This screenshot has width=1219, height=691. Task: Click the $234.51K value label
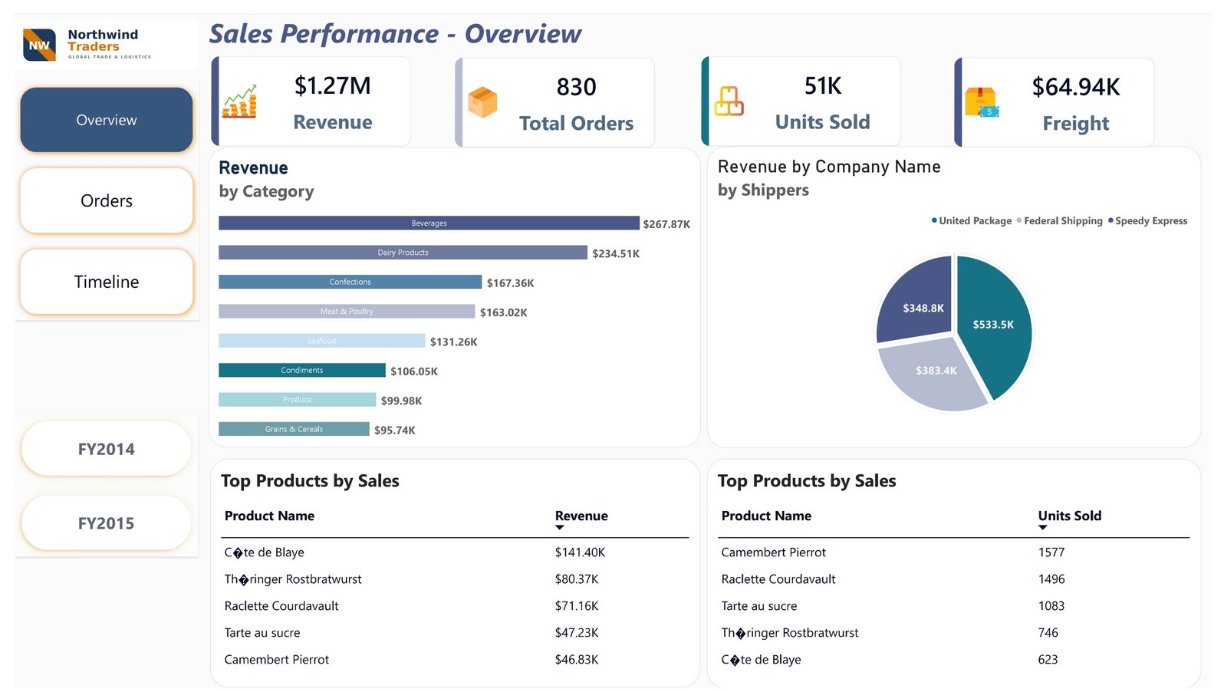tap(616, 254)
